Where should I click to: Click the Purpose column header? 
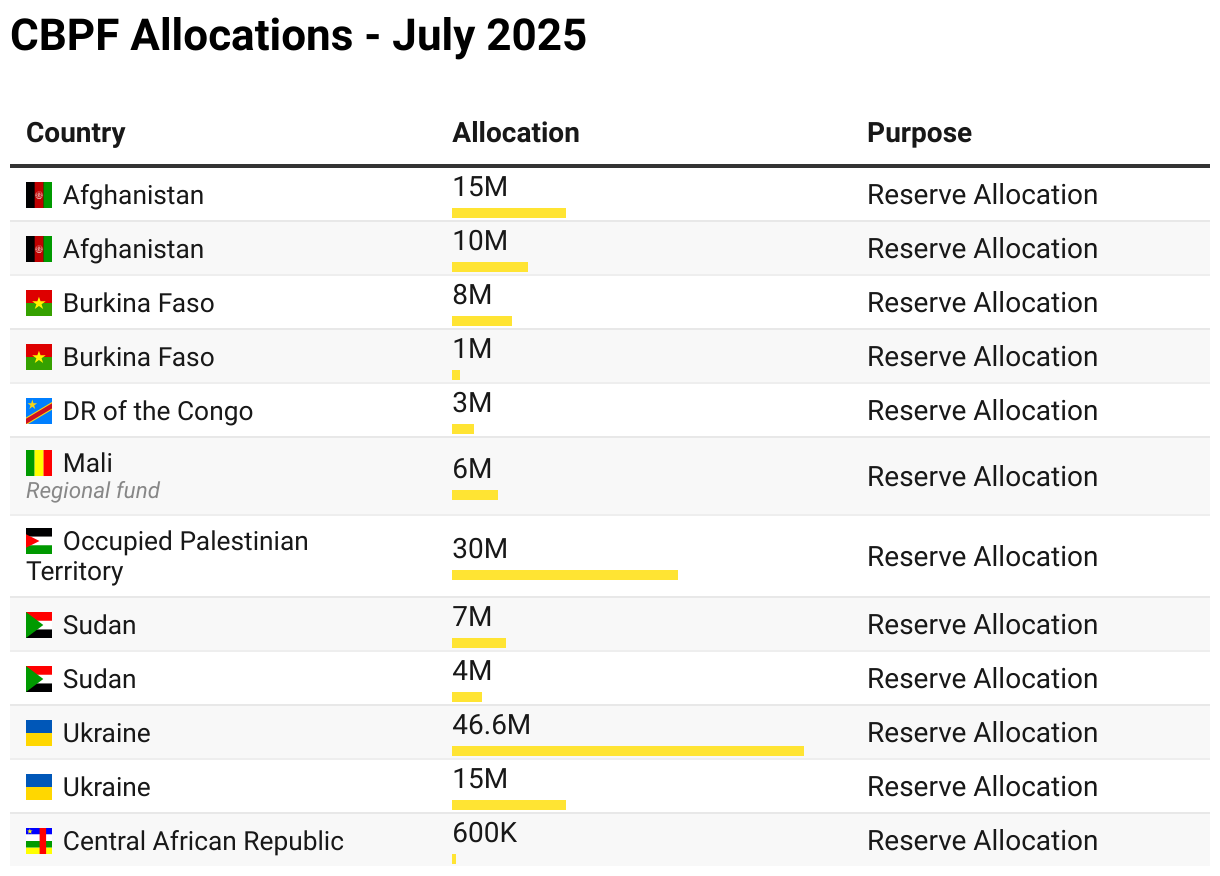tap(919, 133)
